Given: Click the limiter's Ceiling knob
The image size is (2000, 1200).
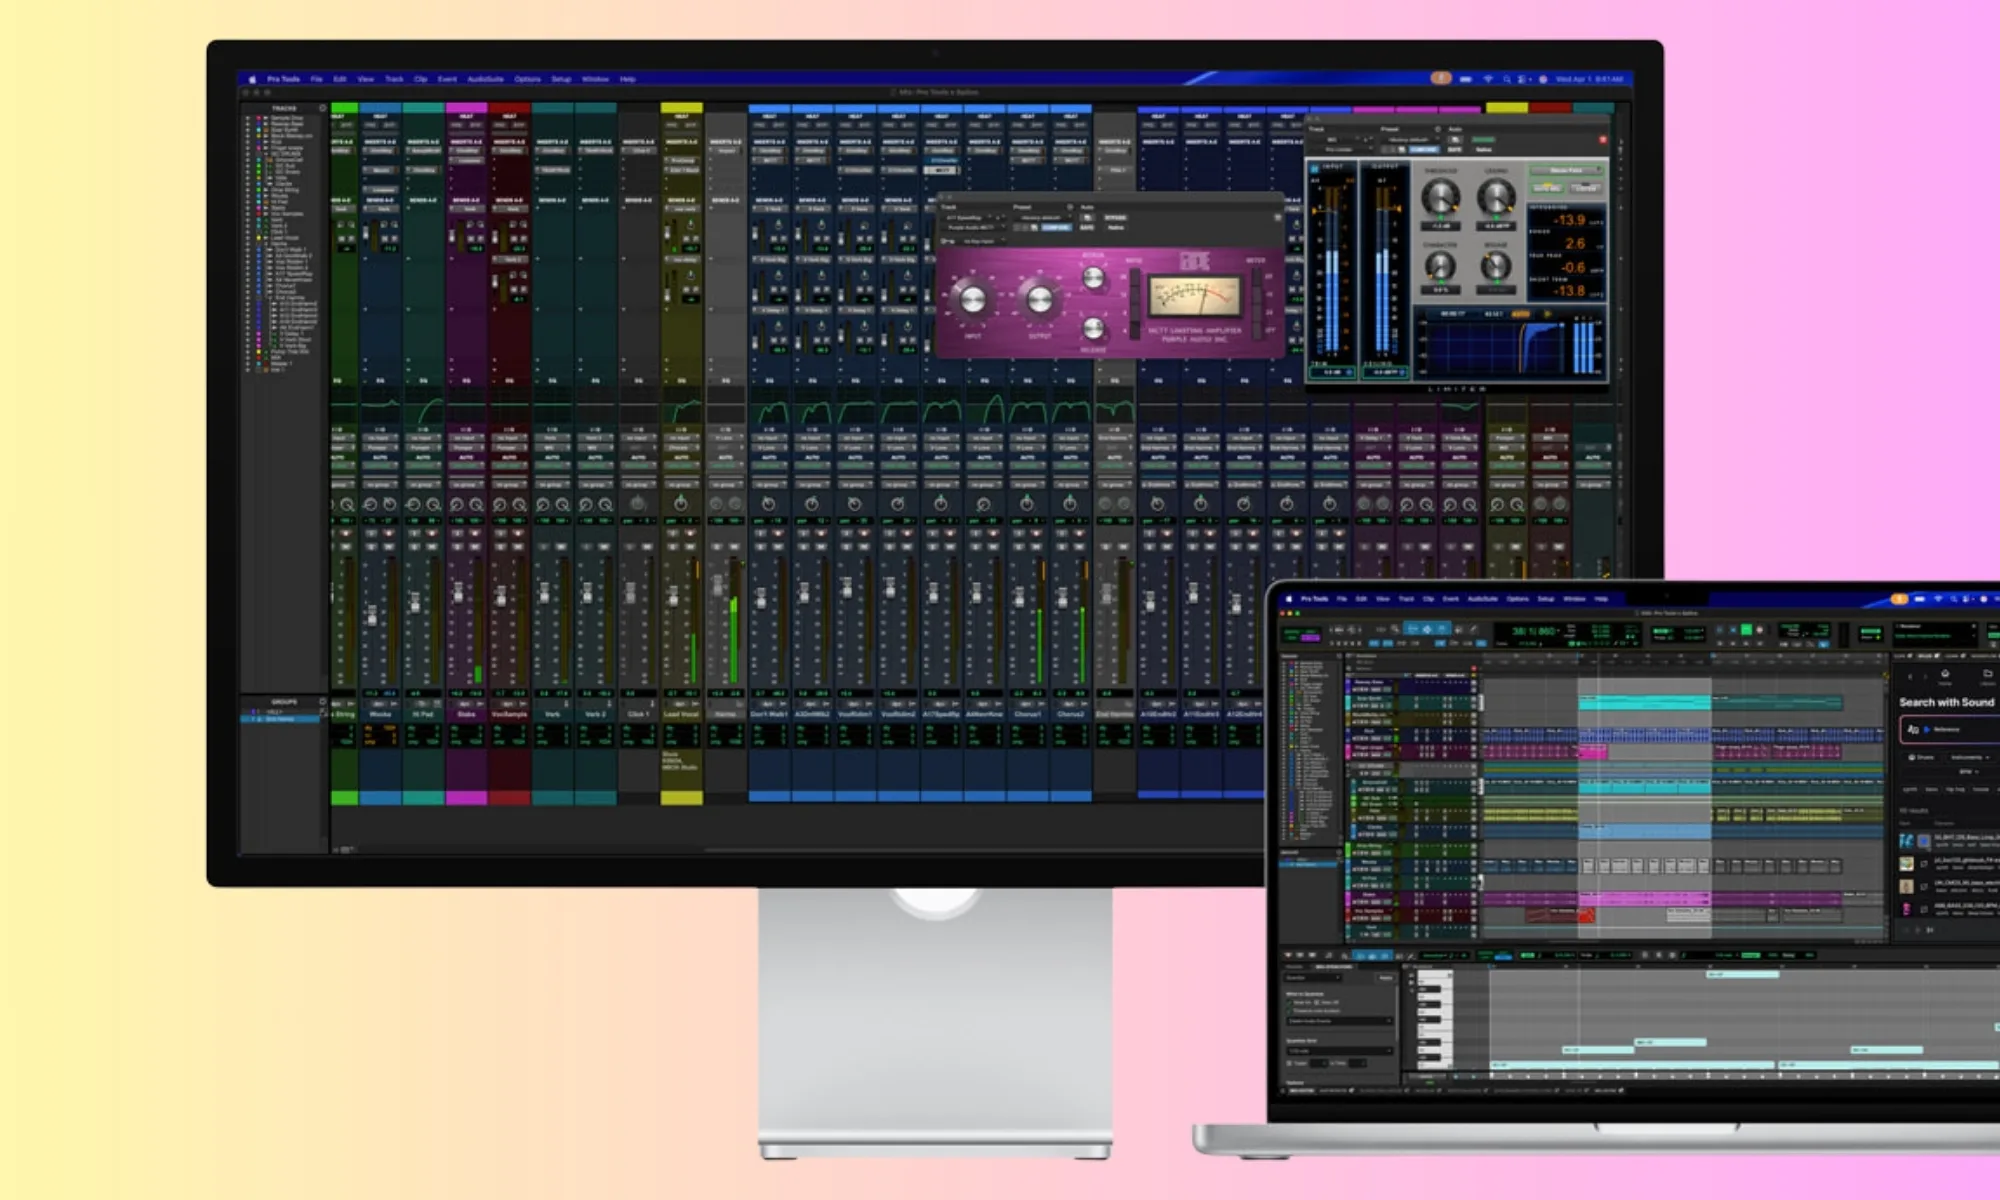Looking at the screenshot, I should [x=1496, y=197].
